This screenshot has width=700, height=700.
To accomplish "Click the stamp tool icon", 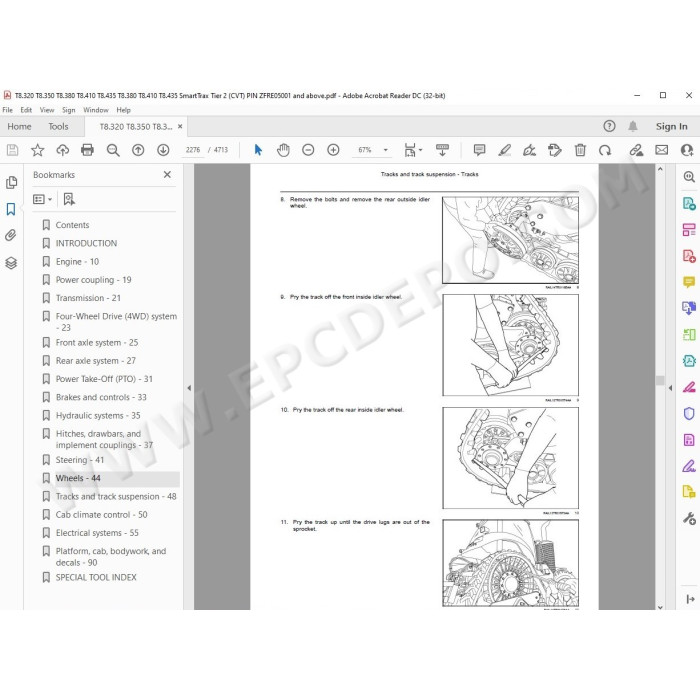I will tap(554, 150).
